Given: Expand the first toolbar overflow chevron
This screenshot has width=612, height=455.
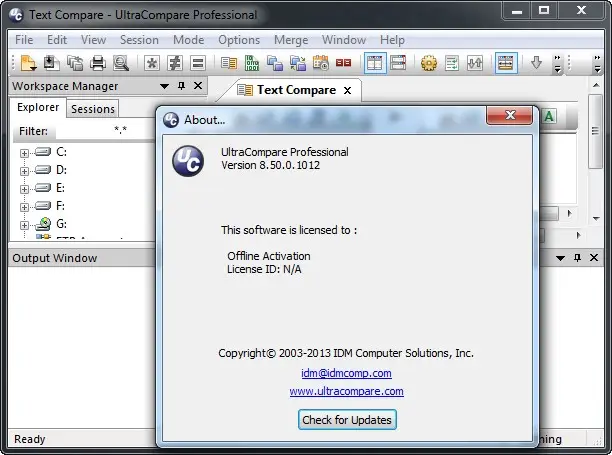Looking at the screenshot, I should (x=557, y=64).
